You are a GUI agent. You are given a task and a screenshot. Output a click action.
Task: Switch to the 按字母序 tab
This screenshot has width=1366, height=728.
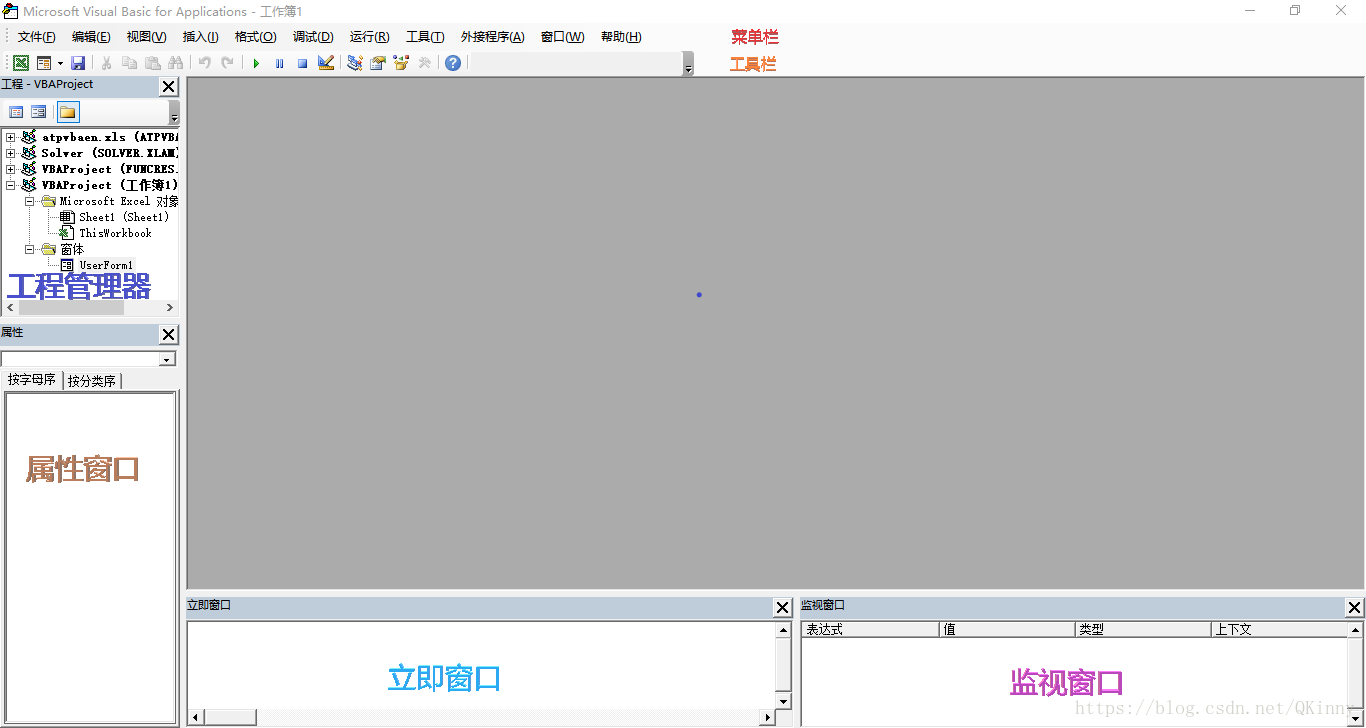(x=32, y=380)
